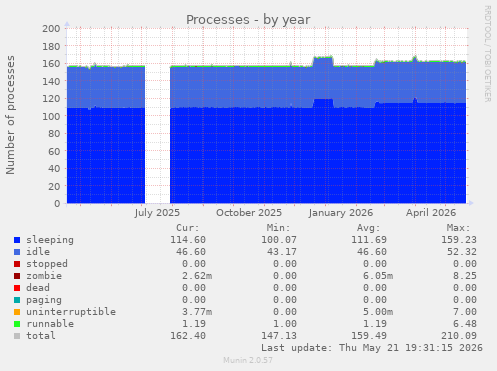Click the y-axis label 100
This screenshot has height=371, width=497.
point(51,116)
